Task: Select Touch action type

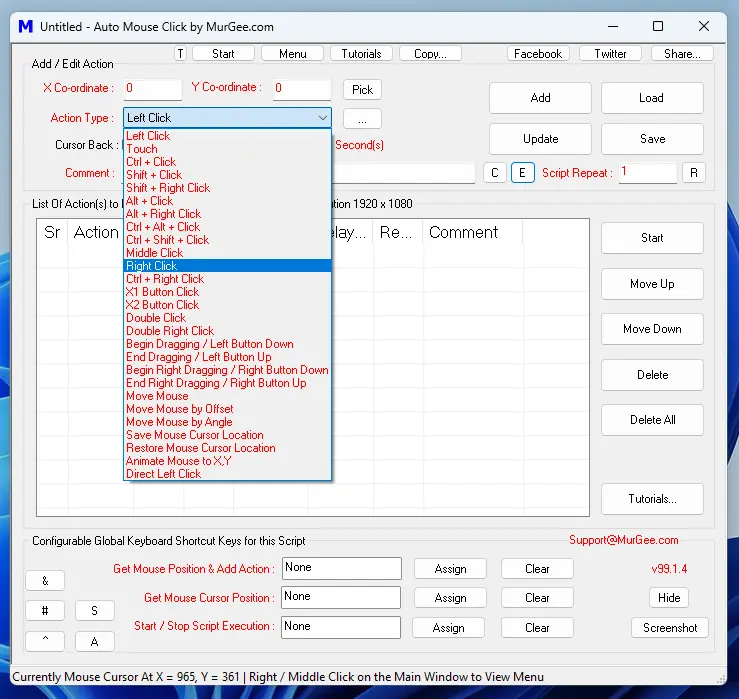Action: coord(227,149)
